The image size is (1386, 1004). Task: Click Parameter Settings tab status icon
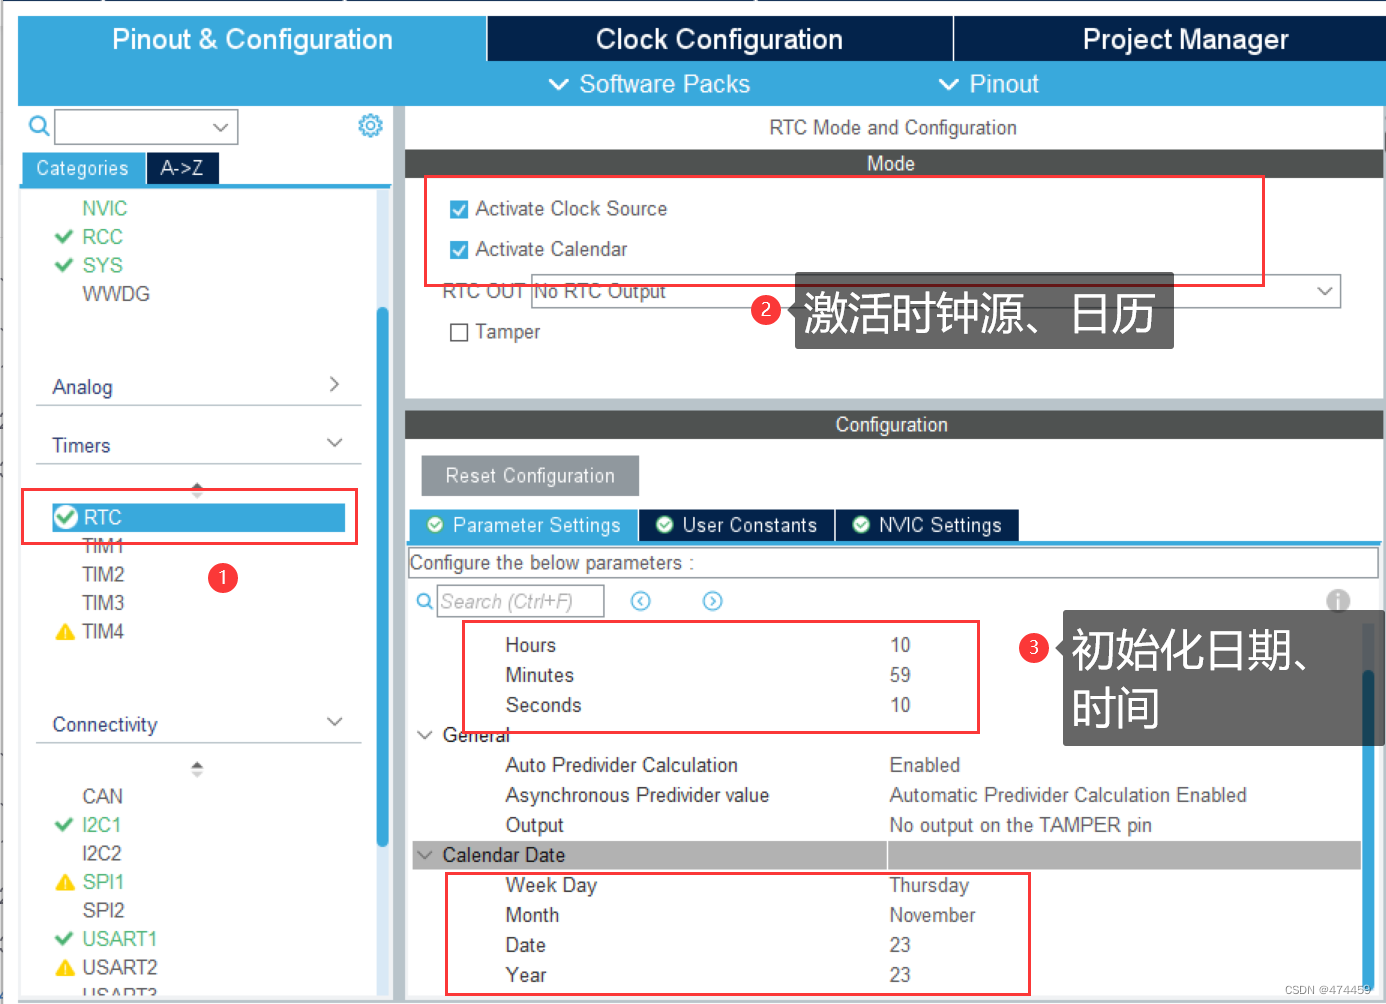pos(435,525)
